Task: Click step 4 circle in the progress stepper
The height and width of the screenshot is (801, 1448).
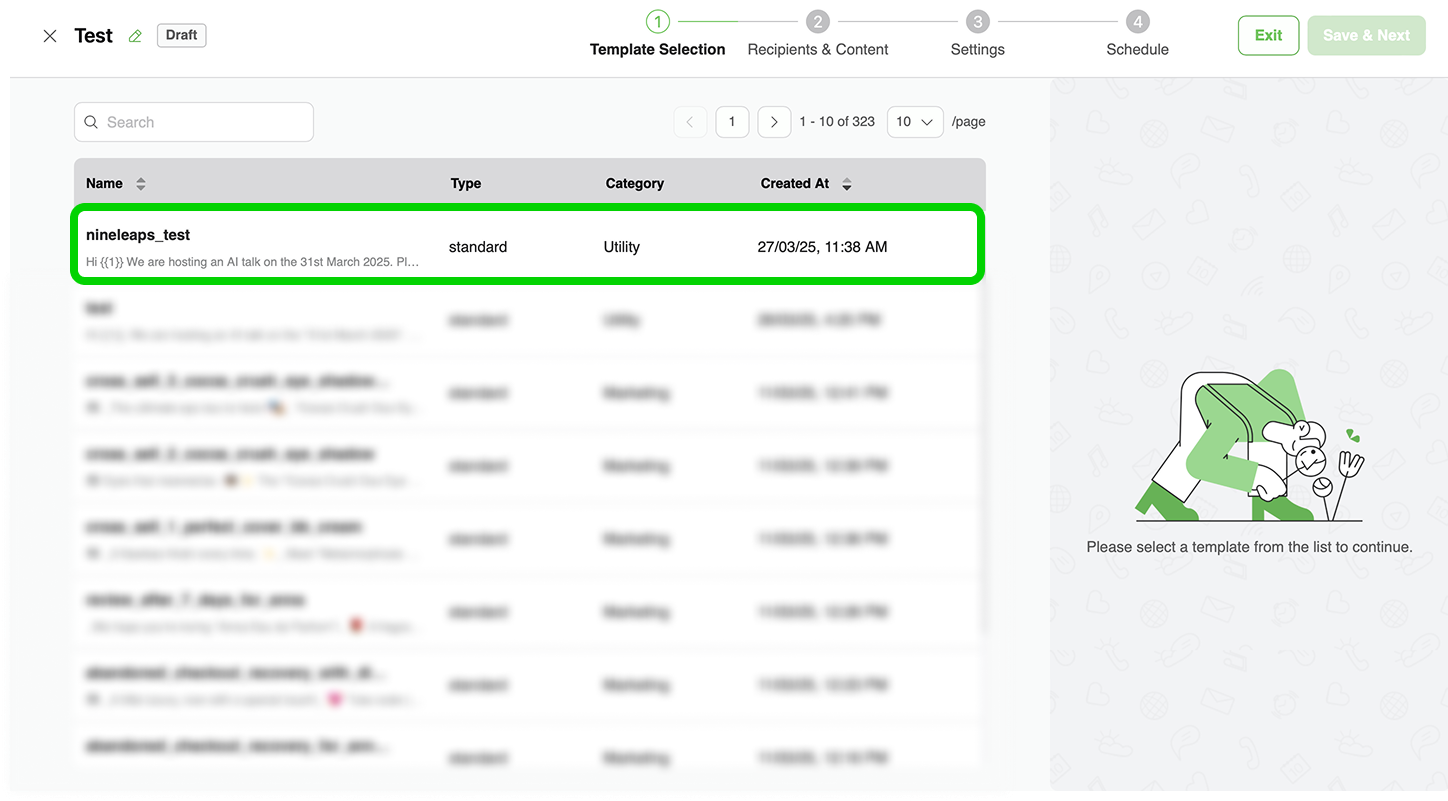Action: tap(1137, 22)
